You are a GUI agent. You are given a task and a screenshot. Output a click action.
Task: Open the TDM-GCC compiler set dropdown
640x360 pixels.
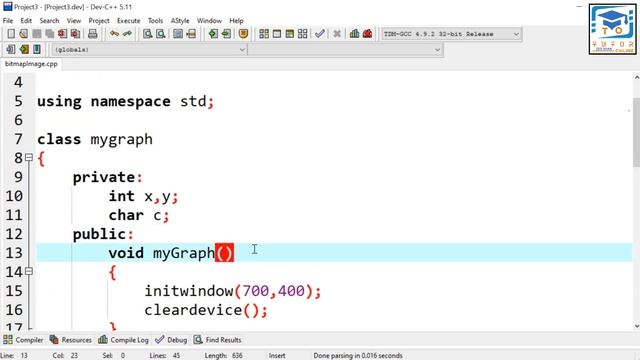coord(451,34)
